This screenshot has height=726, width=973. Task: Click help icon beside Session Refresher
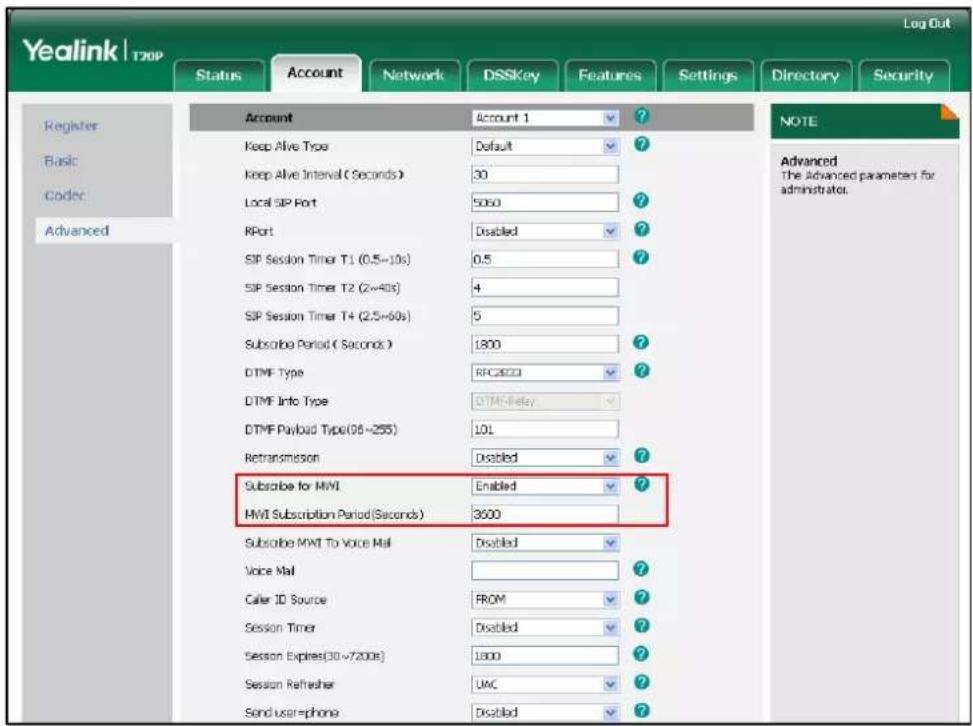coord(642,682)
